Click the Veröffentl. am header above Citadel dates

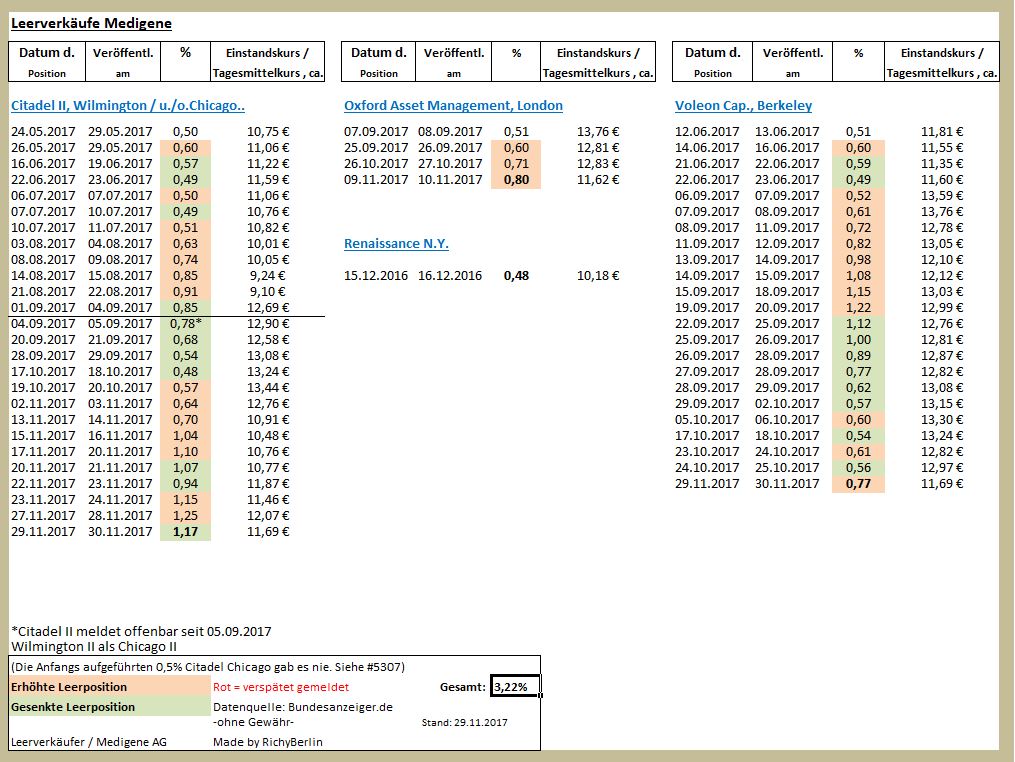(x=122, y=61)
